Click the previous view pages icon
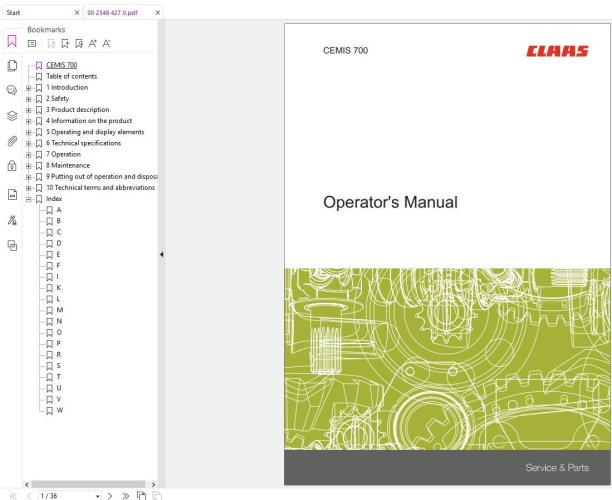Viewport: 612px width, 500px height. (x=141, y=496)
